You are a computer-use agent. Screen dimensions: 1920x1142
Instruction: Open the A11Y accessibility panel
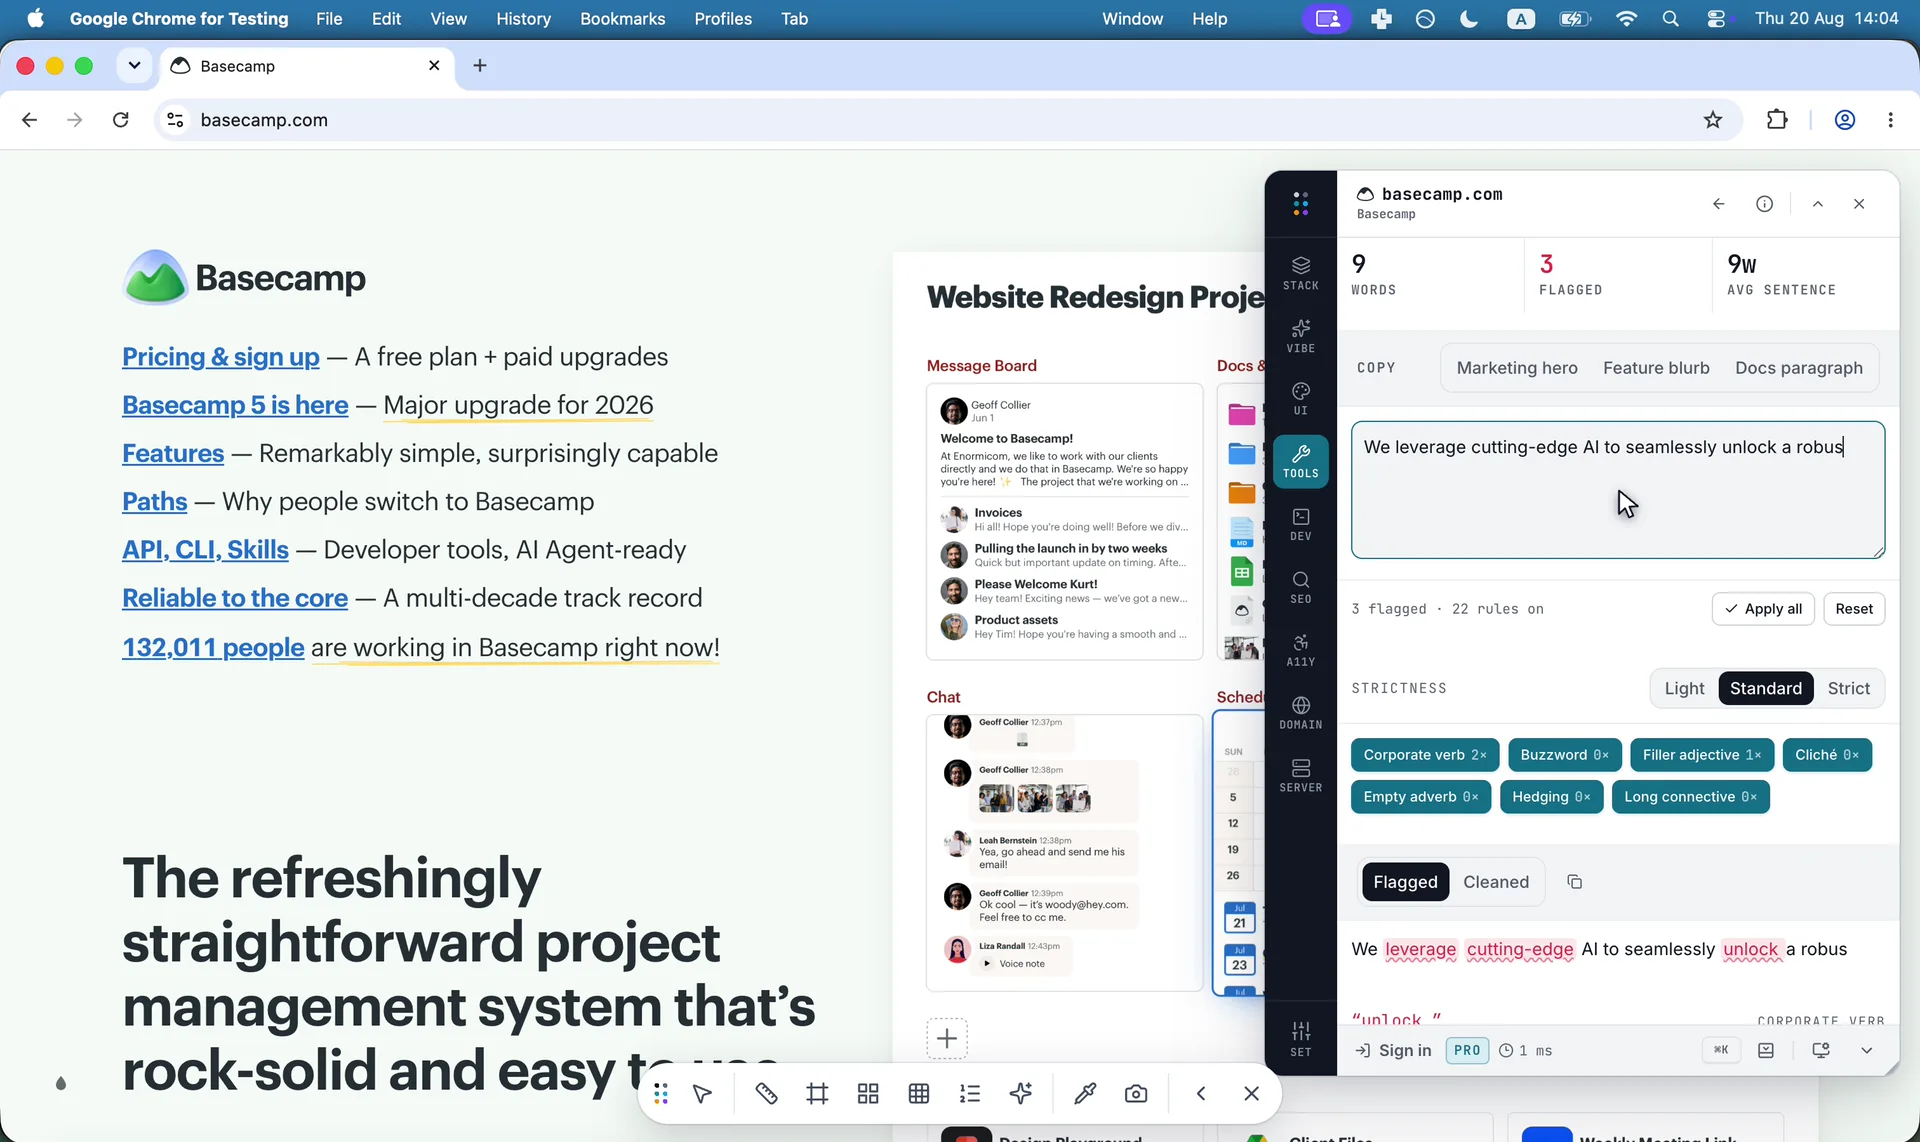pos(1300,650)
